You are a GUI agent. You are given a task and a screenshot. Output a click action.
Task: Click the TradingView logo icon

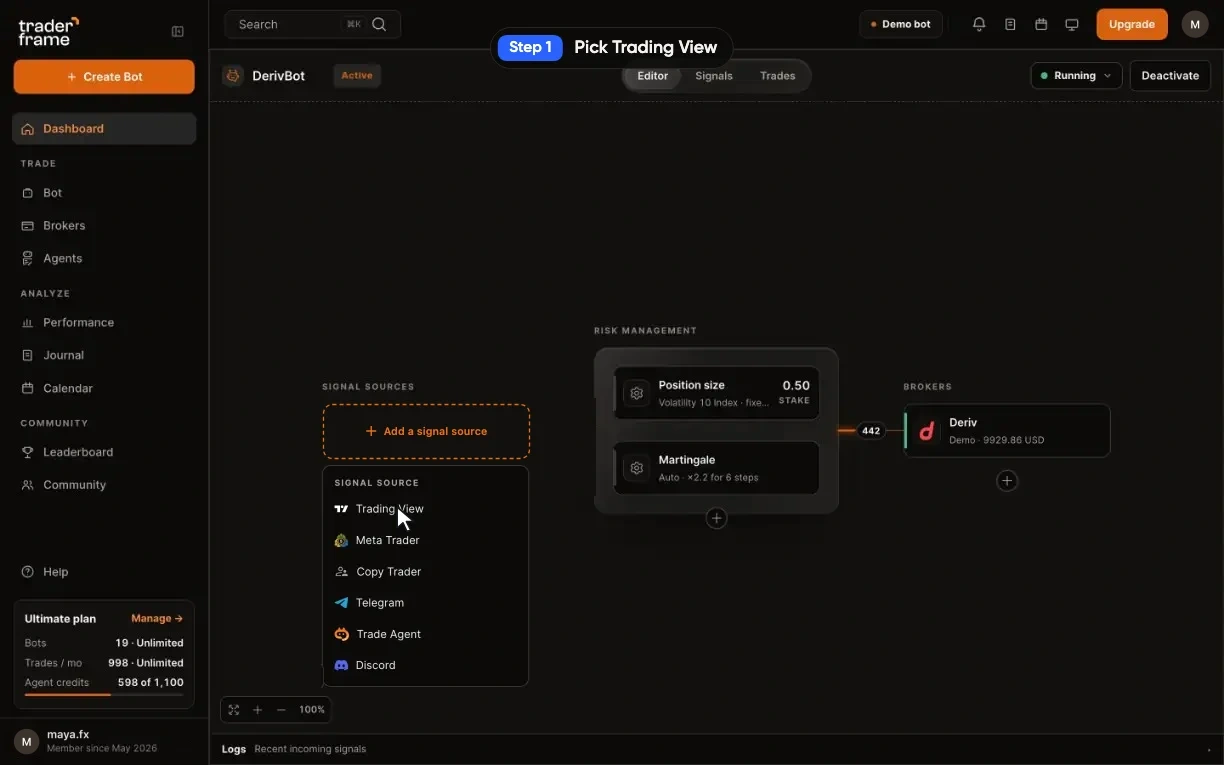pyautogui.click(x=341, y=509)
